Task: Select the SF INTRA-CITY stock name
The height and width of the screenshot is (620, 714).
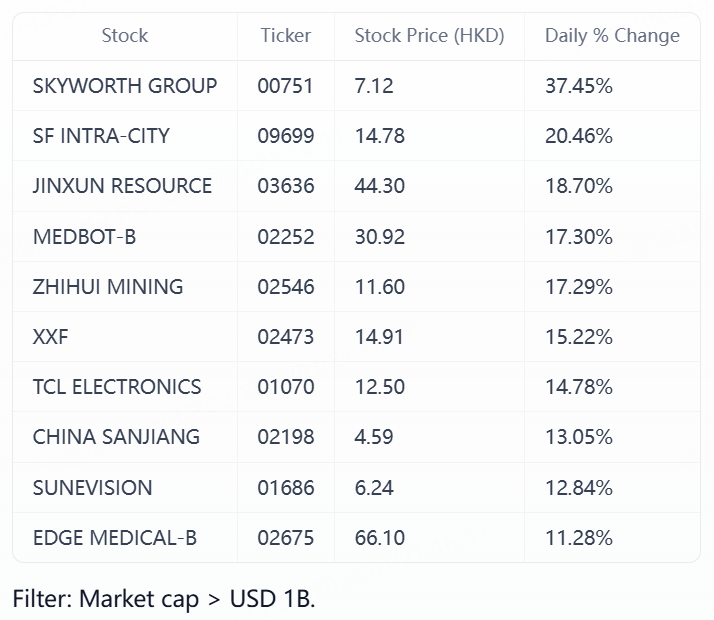Action: pos(101,136)
